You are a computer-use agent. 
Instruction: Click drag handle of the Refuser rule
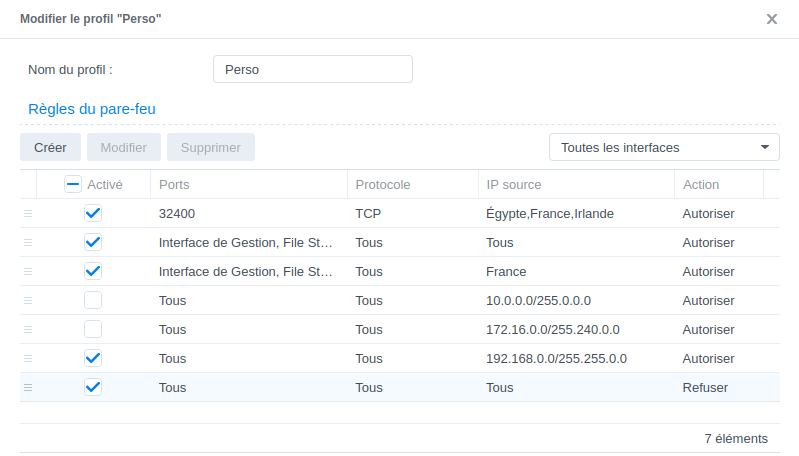tap(28, 388)
